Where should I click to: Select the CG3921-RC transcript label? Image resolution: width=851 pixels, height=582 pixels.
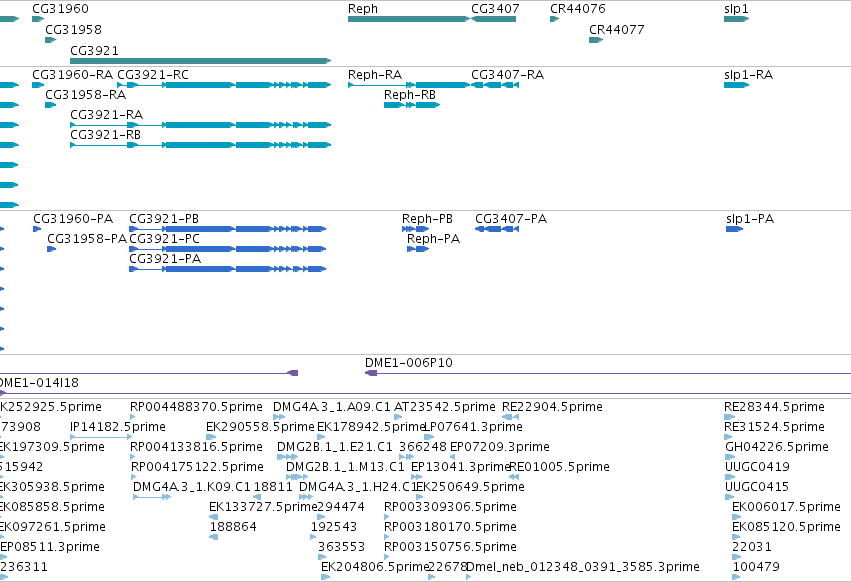[x=153, y=74]
